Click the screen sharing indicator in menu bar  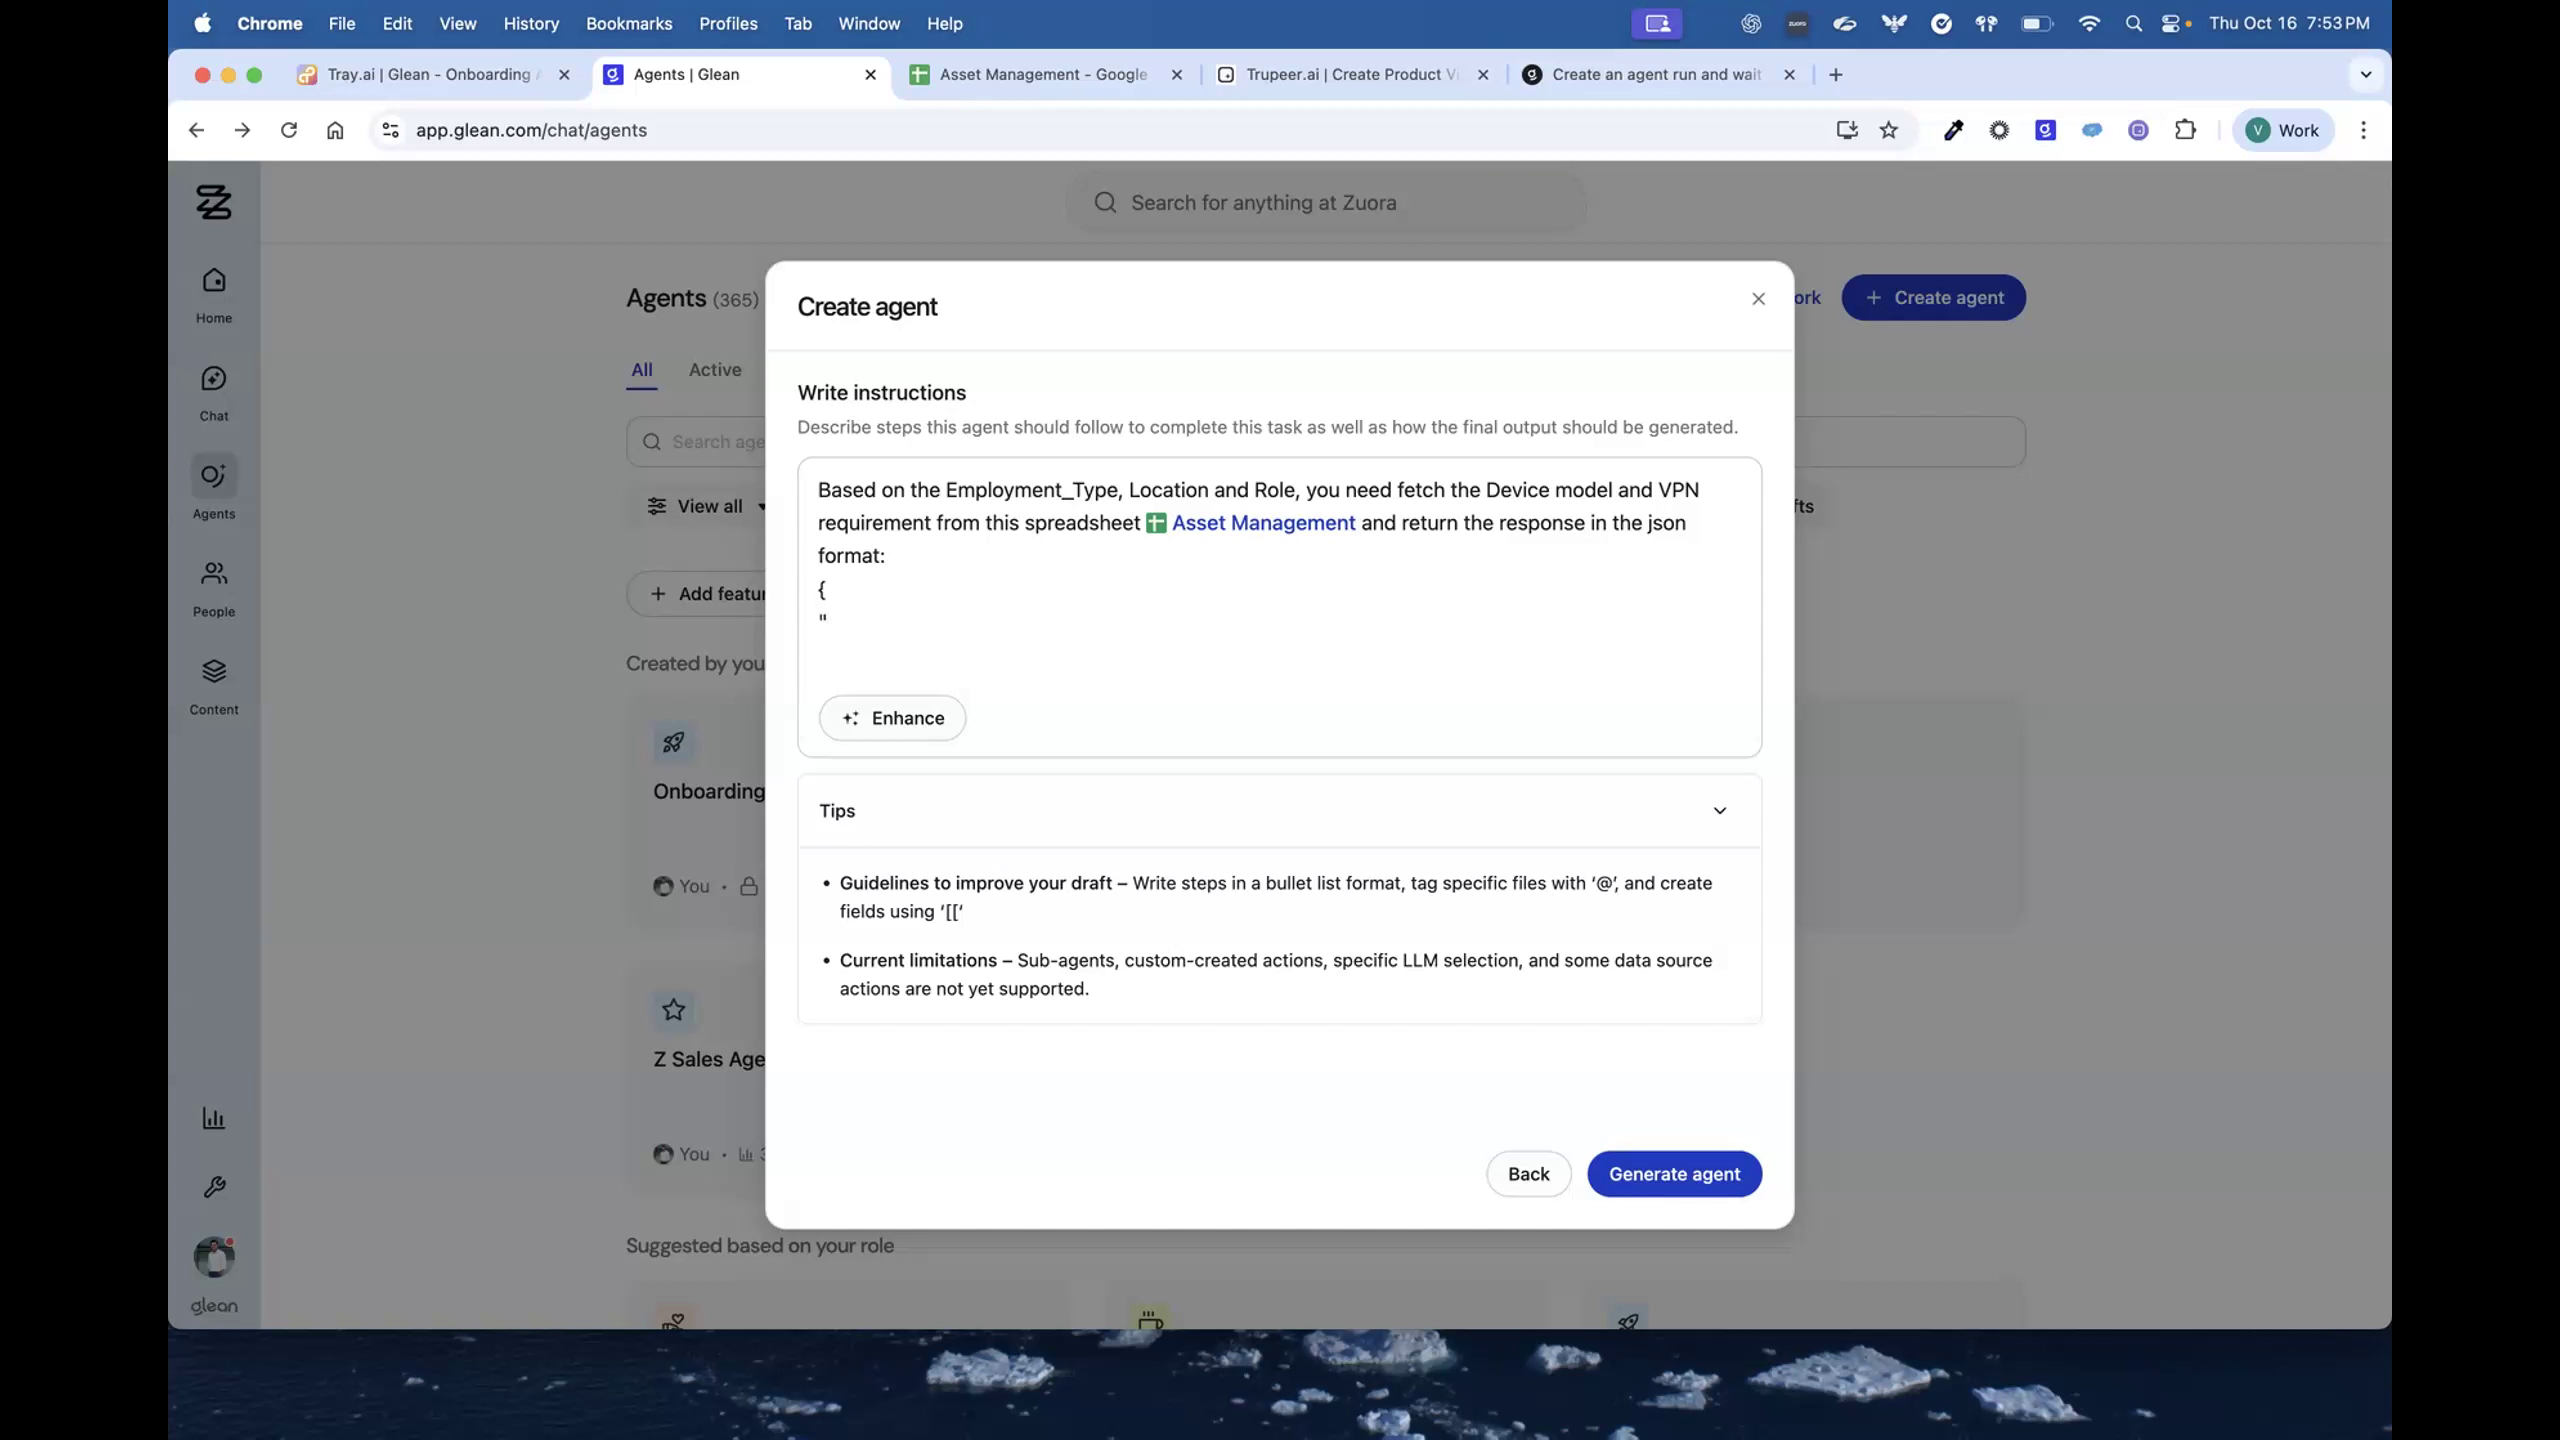(x=1655, y=23)
